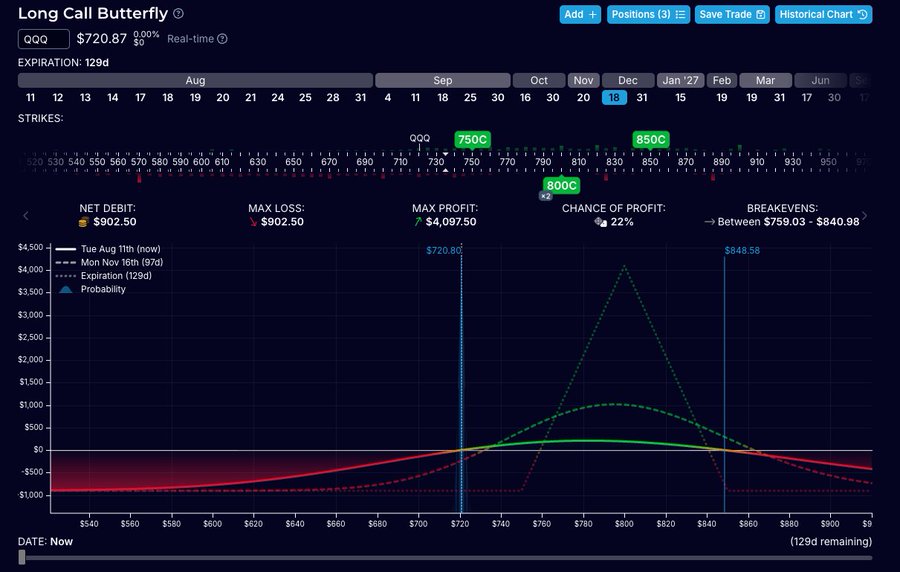
Task: Click the x2 quantity badge under 800C
Action: [546, 196]
